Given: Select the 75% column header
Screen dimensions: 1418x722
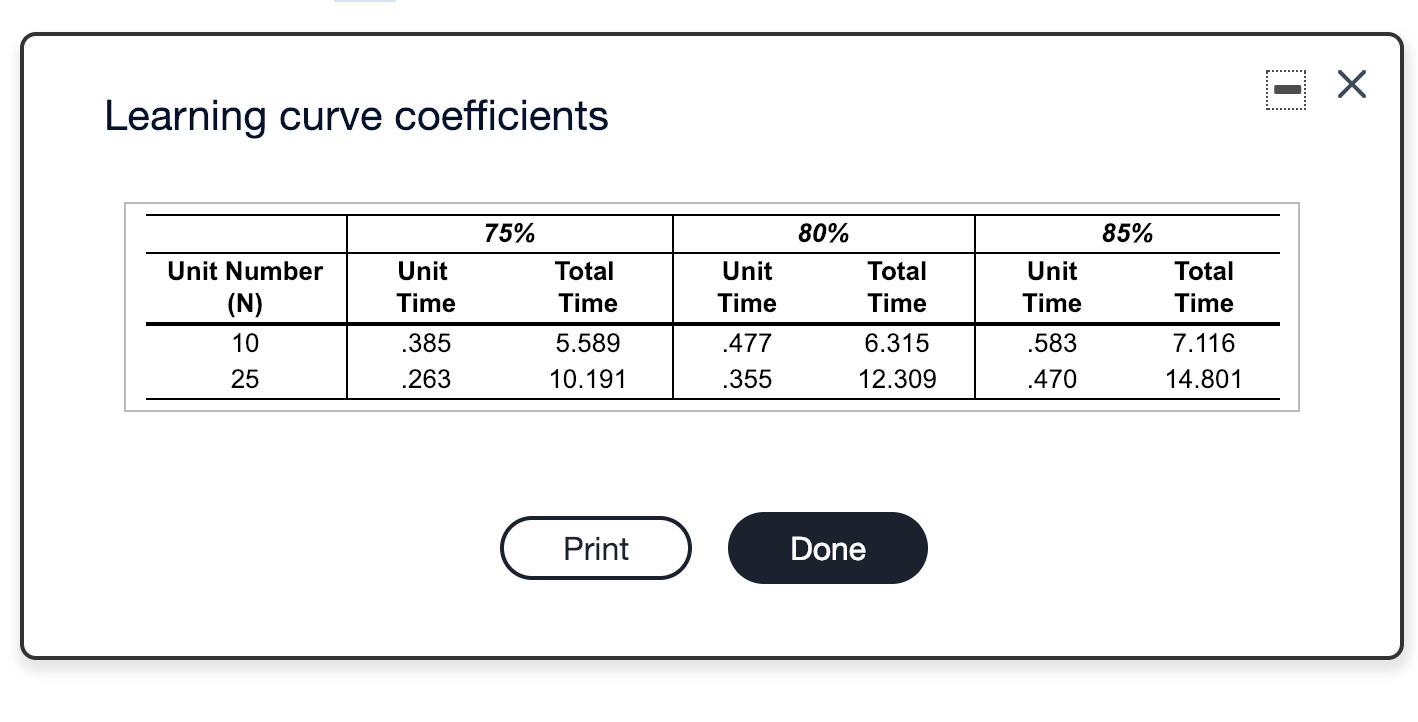Looking at the screenshot, I should [x=509, y=233].
